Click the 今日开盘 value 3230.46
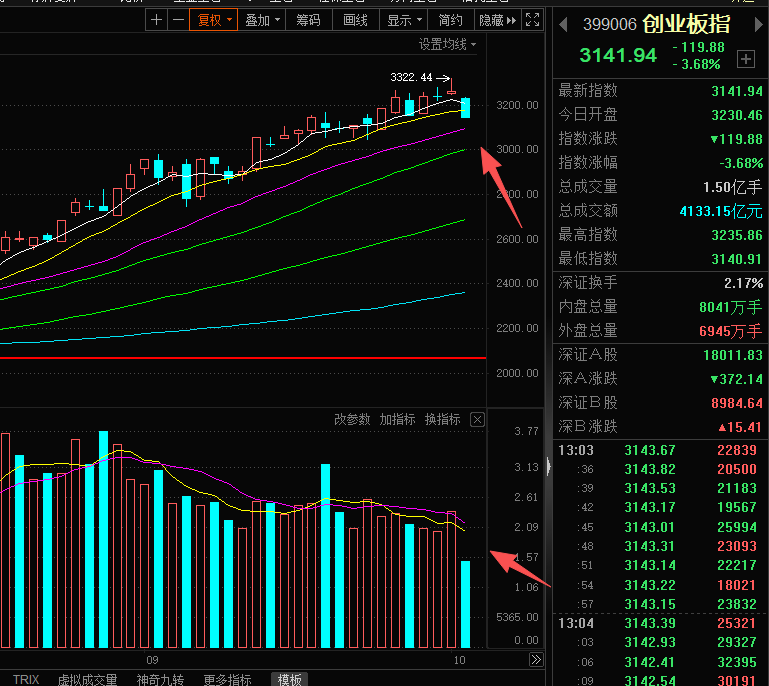 (737, 115)
